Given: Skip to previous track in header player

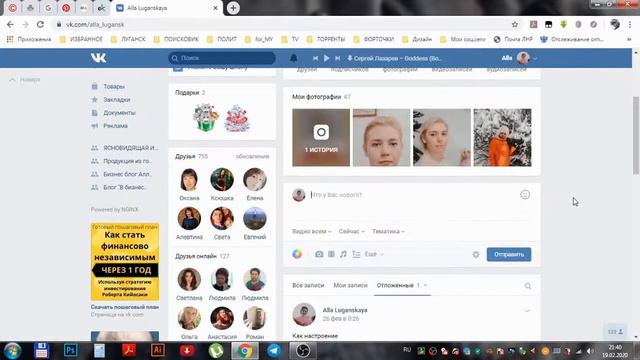Looking at the screenshot, I should coord(315,58).
